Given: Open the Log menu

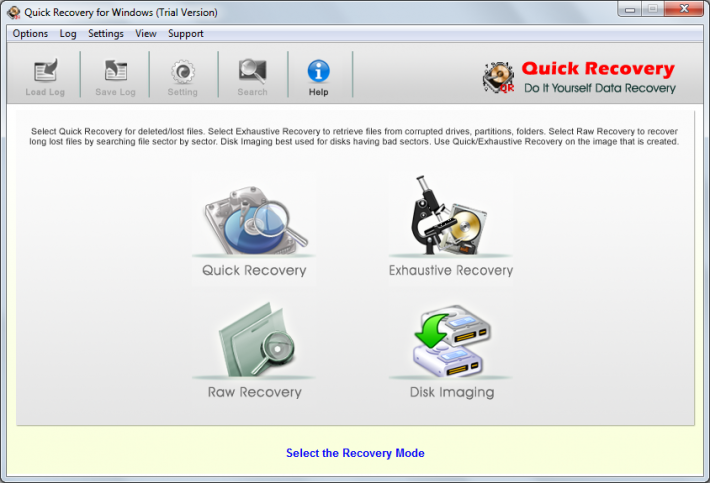Looking at the screenshot, I should (68, 33).
